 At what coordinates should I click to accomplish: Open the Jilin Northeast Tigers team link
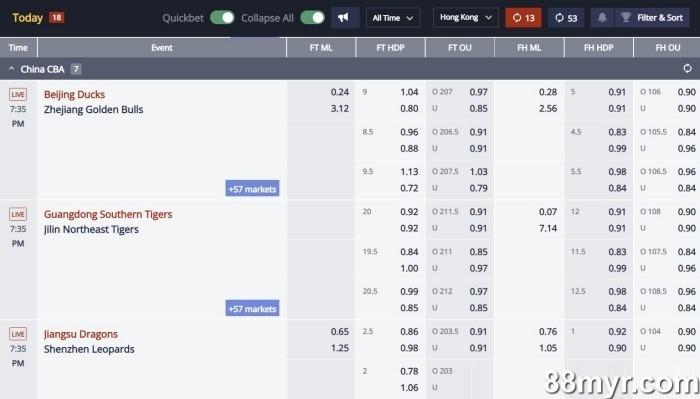(x=91, y=229)
